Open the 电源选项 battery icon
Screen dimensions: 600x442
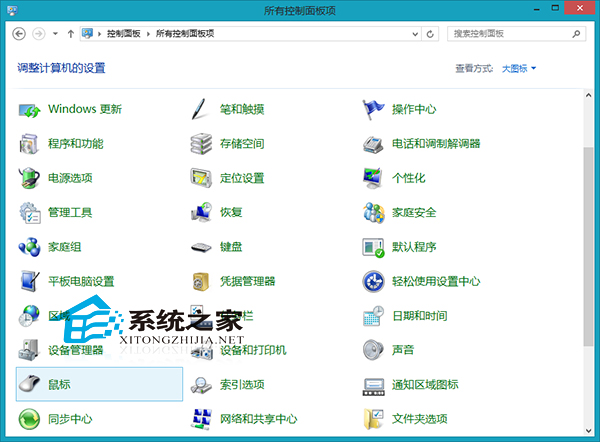(x=29, y=178)
